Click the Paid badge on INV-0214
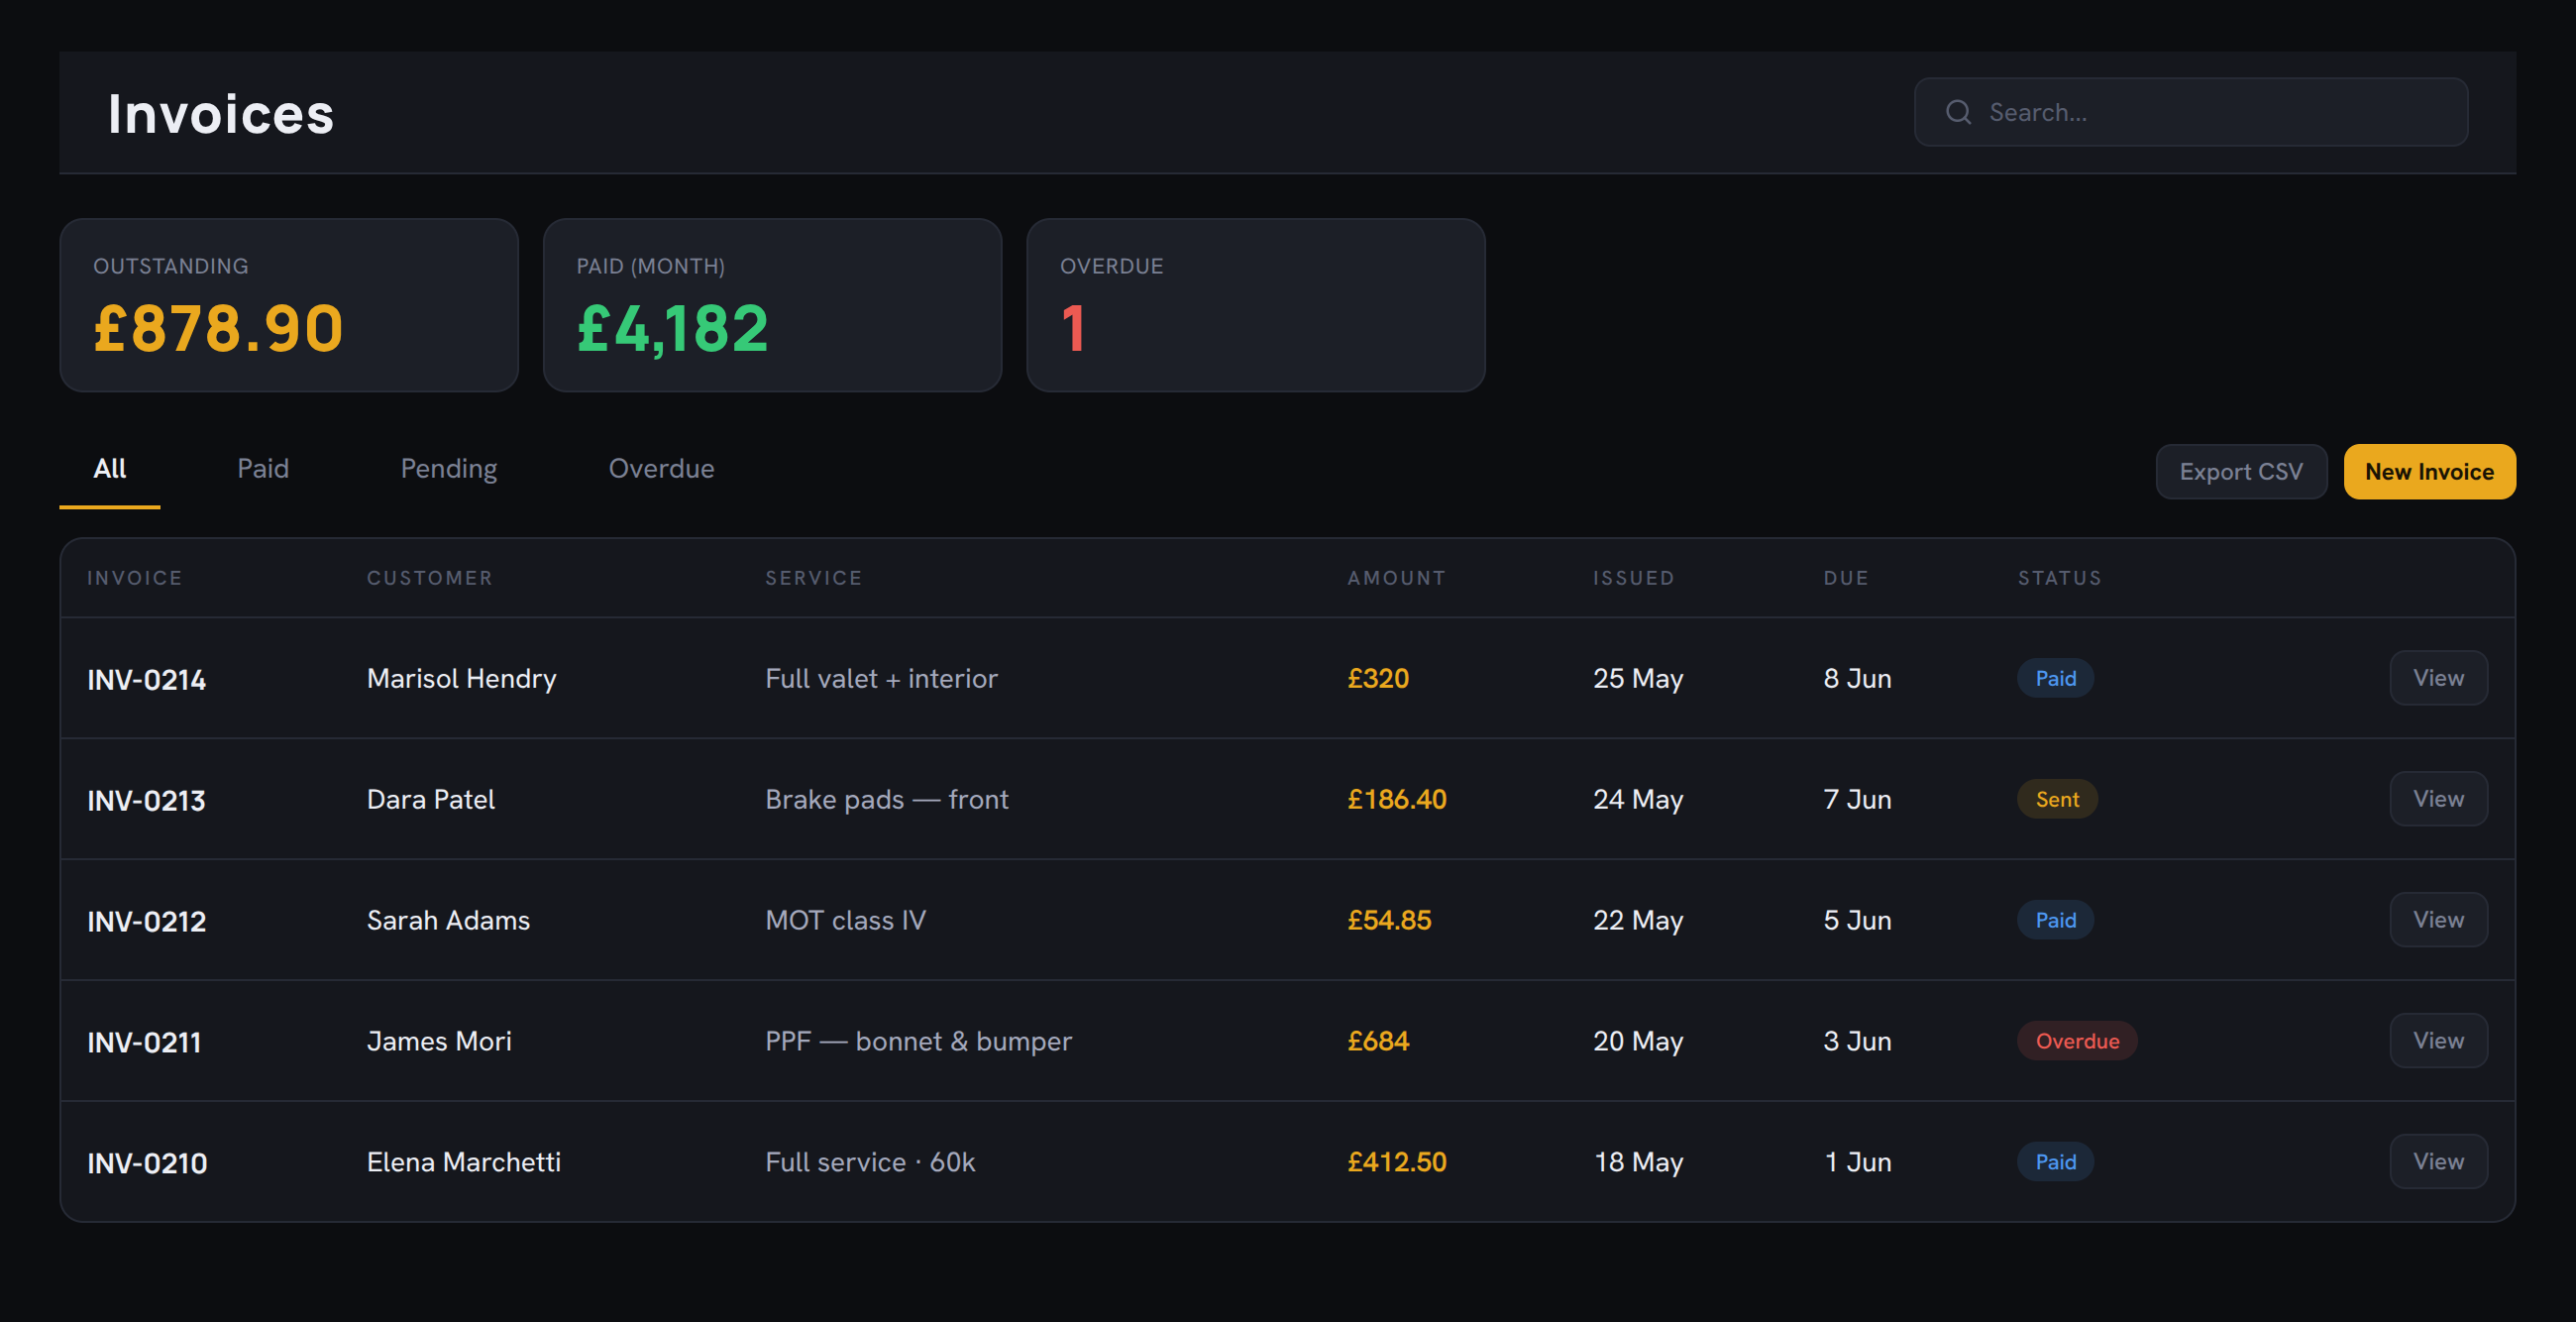 pos(2055,679)
